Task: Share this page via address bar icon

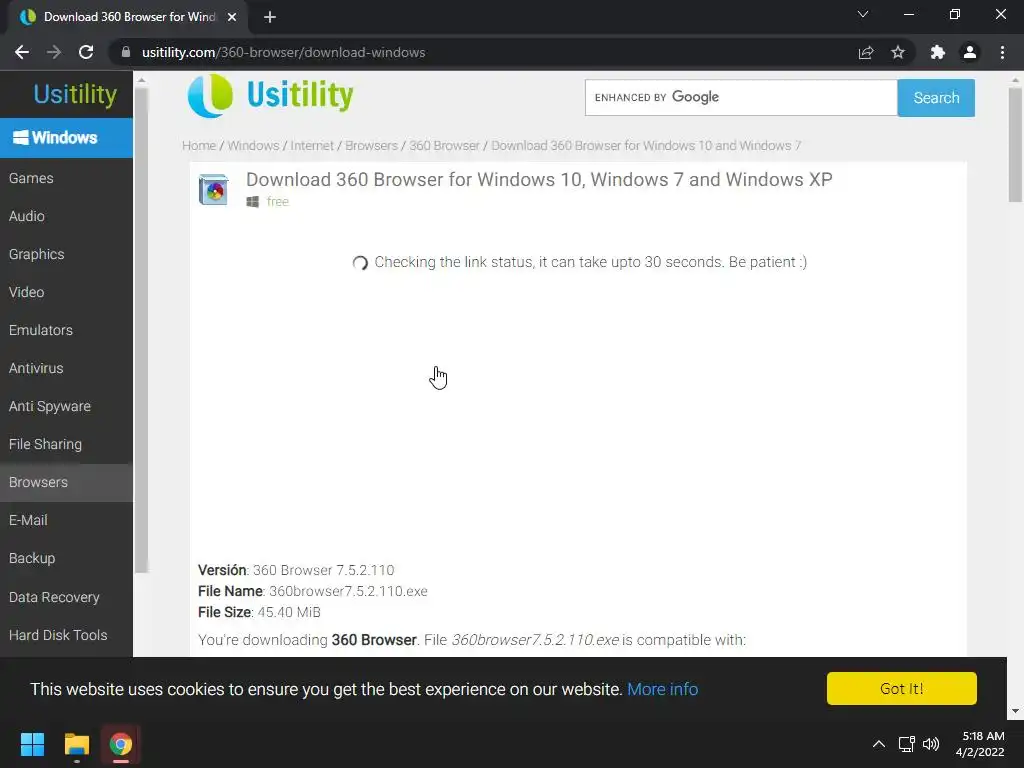Action: 866,52
